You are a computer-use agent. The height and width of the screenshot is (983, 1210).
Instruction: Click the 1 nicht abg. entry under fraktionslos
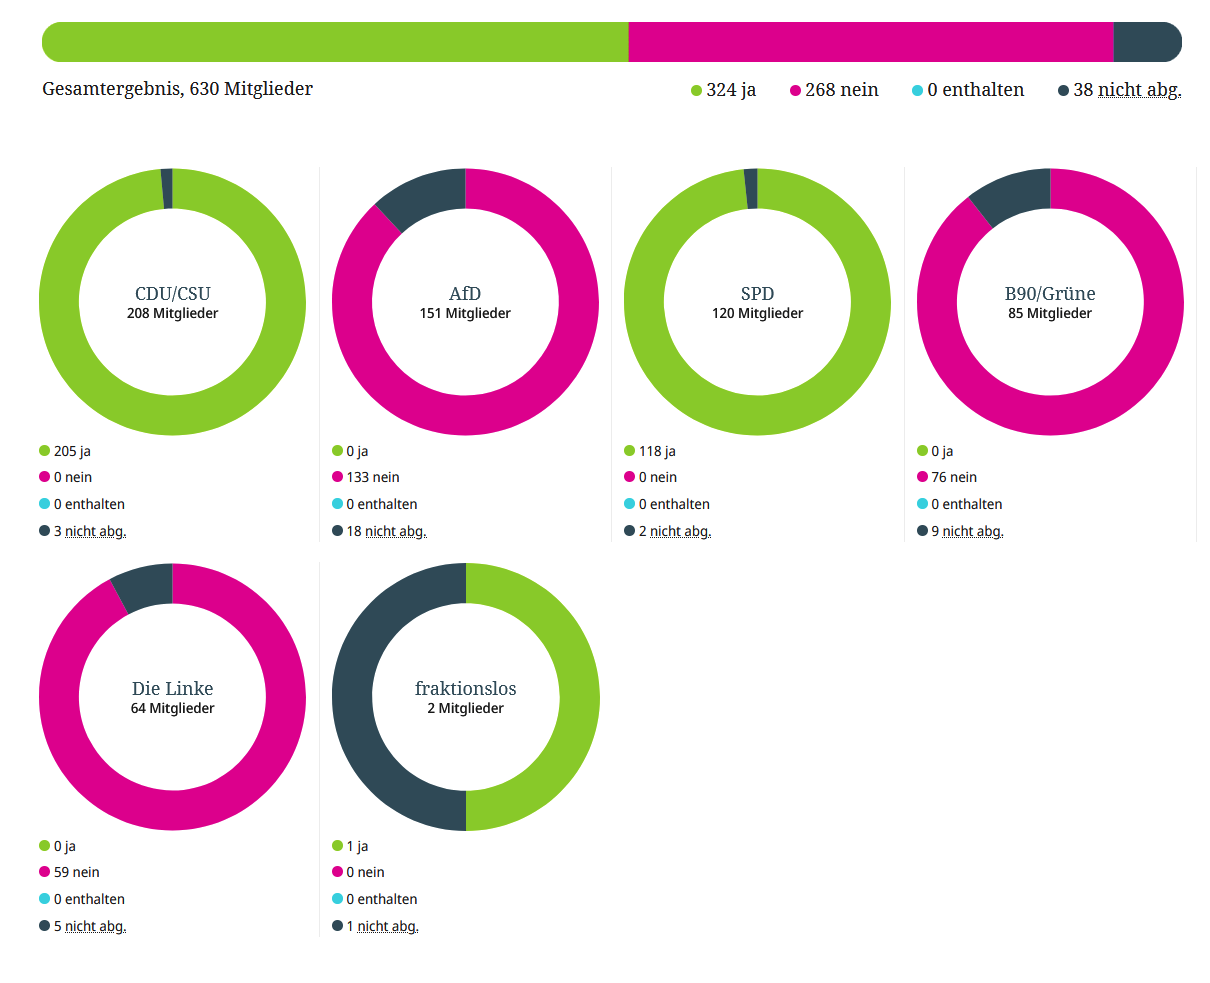pos(382,926)
